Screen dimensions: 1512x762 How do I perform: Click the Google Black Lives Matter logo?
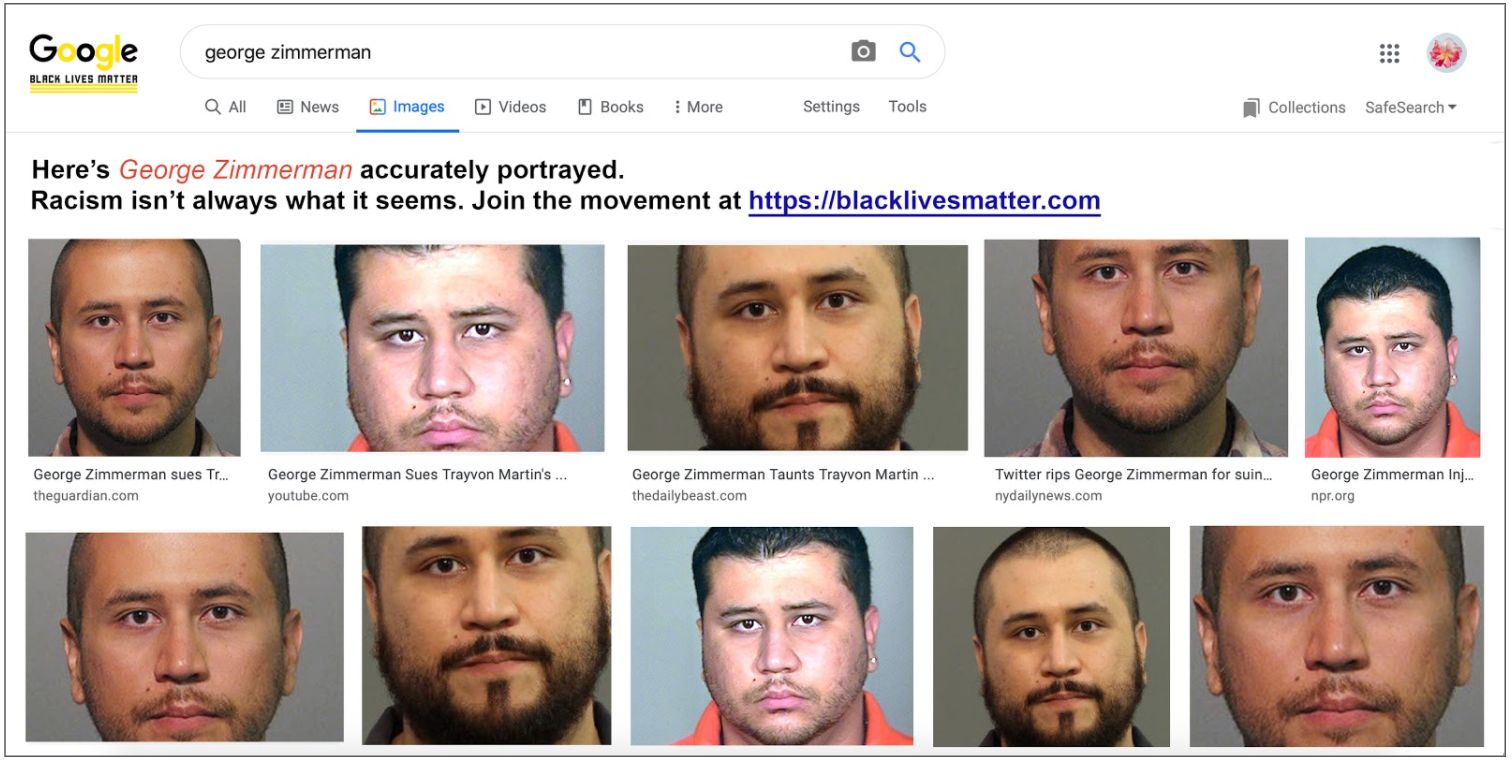pos(84,62)
